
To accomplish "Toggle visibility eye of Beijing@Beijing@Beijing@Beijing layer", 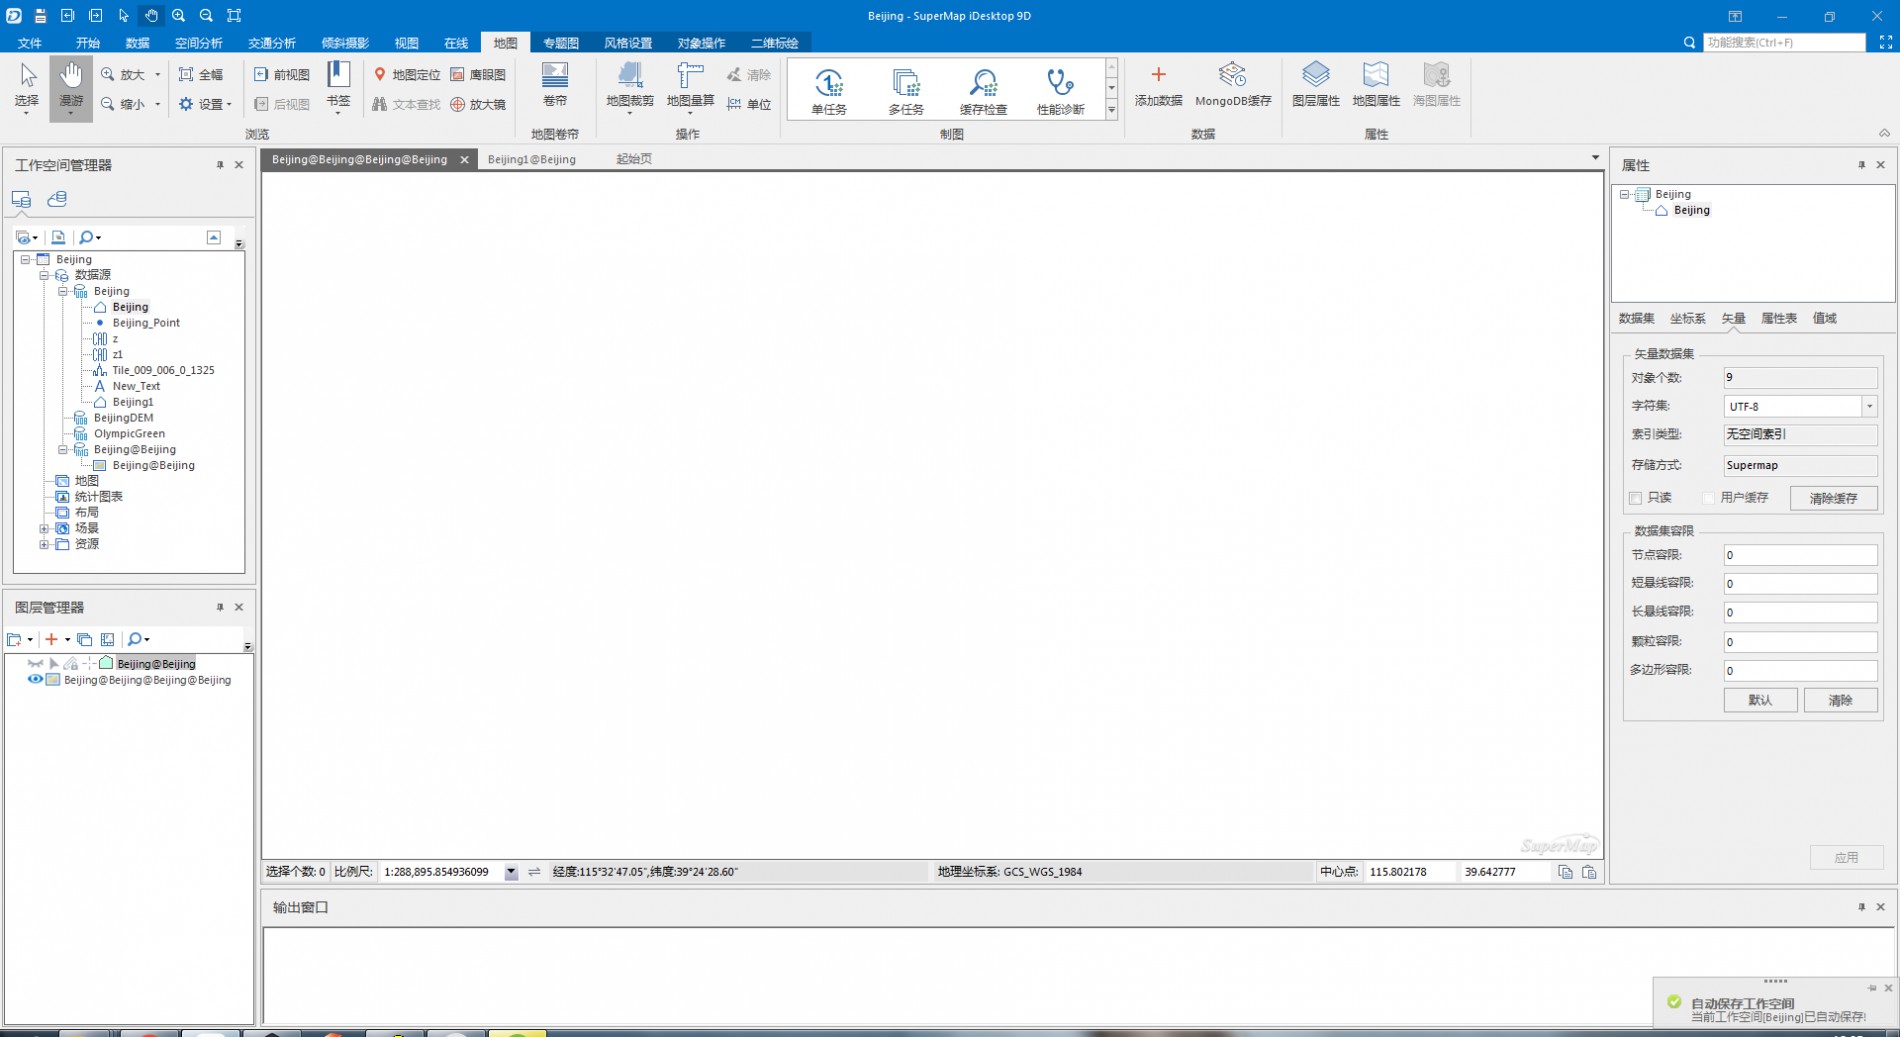I will pos(35,679).
